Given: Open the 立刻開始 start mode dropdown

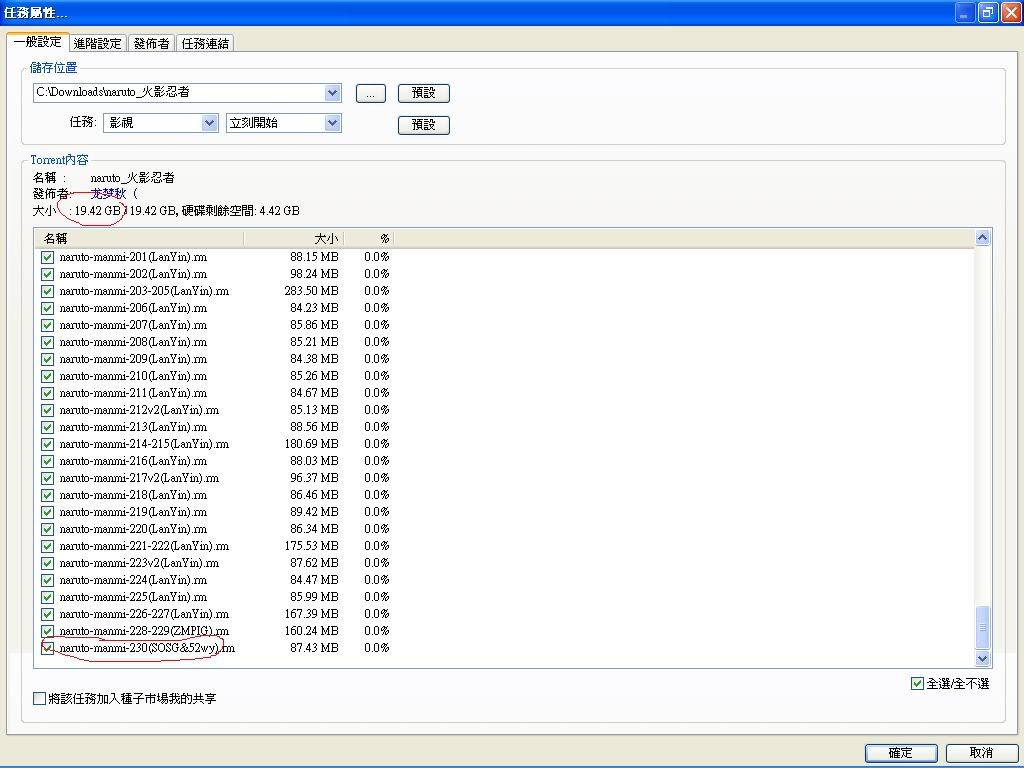Looking at the screenshot, I should [x=332, y=123].
